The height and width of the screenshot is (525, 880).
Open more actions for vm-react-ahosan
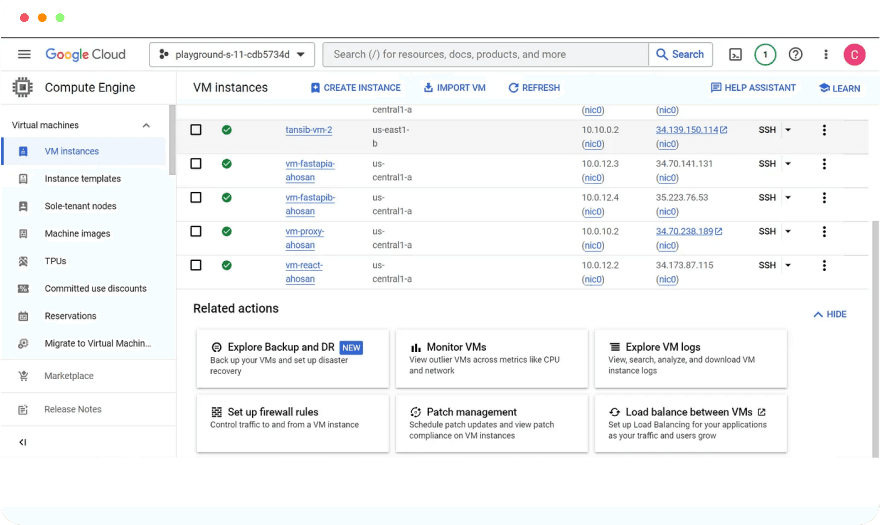pyautogui.click(x=824, y=265)
